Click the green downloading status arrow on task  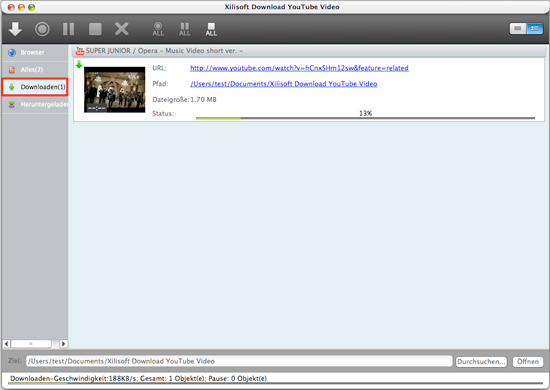point(79,64)
